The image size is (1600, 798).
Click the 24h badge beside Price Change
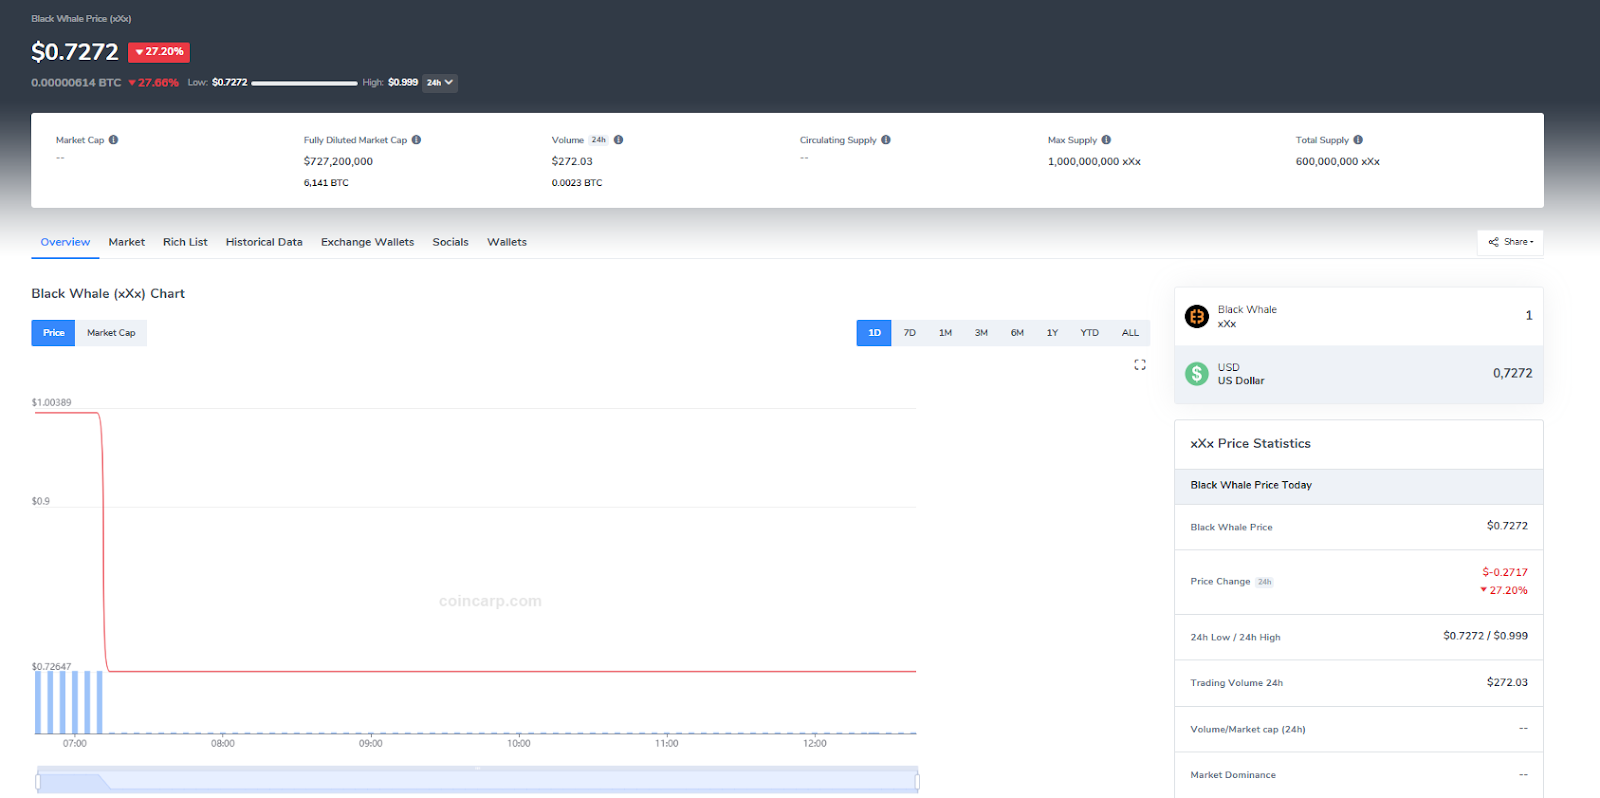pyautogui.click(x=1265, y=582)
